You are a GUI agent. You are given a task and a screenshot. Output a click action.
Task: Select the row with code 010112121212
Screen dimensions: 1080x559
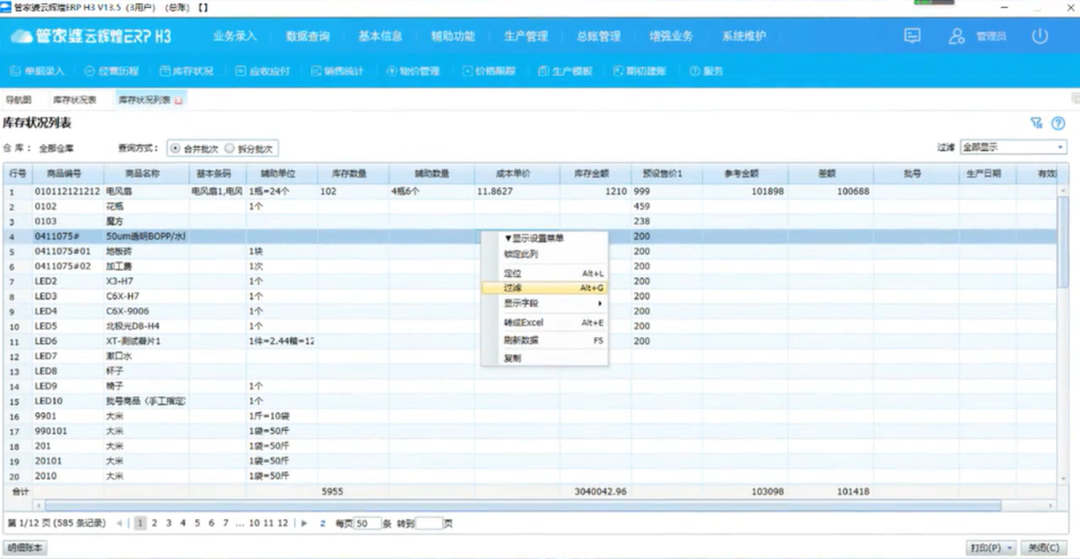click(530, 191)
